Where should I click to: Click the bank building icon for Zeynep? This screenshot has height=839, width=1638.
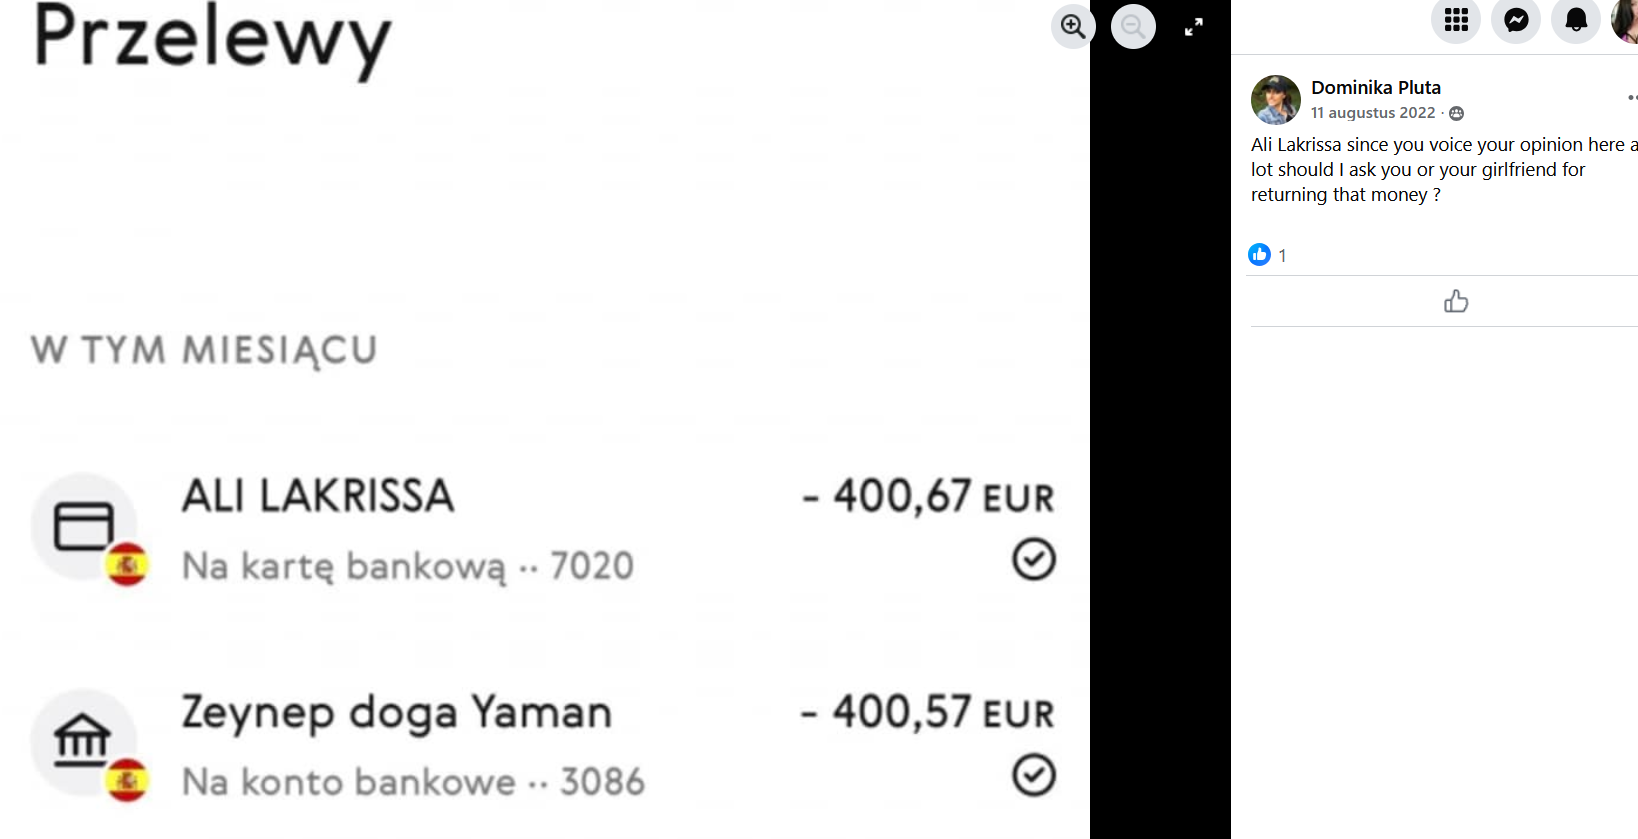(x=82, y=741)
